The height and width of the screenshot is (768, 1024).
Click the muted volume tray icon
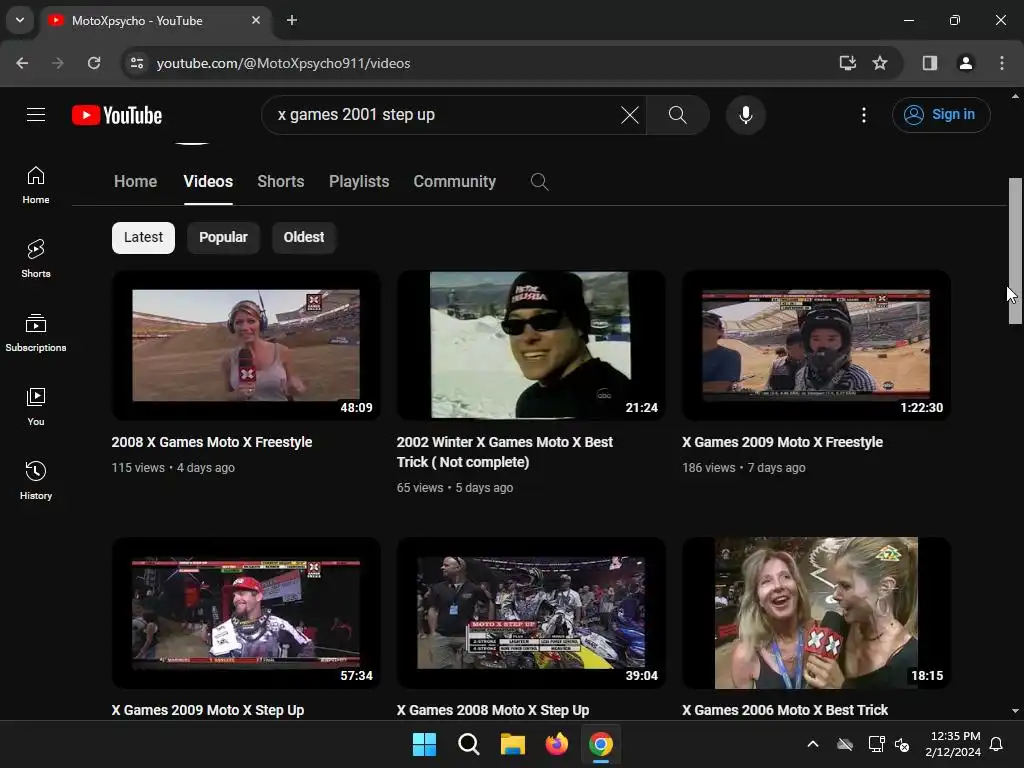tap(902, 744)
